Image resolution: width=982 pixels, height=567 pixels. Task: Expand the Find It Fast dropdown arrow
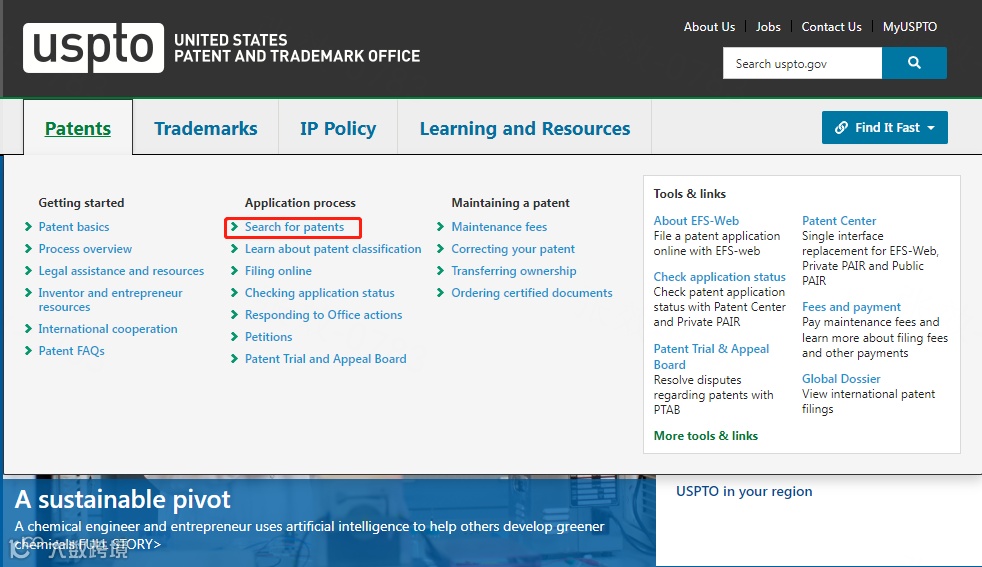[x=931, y=128]
